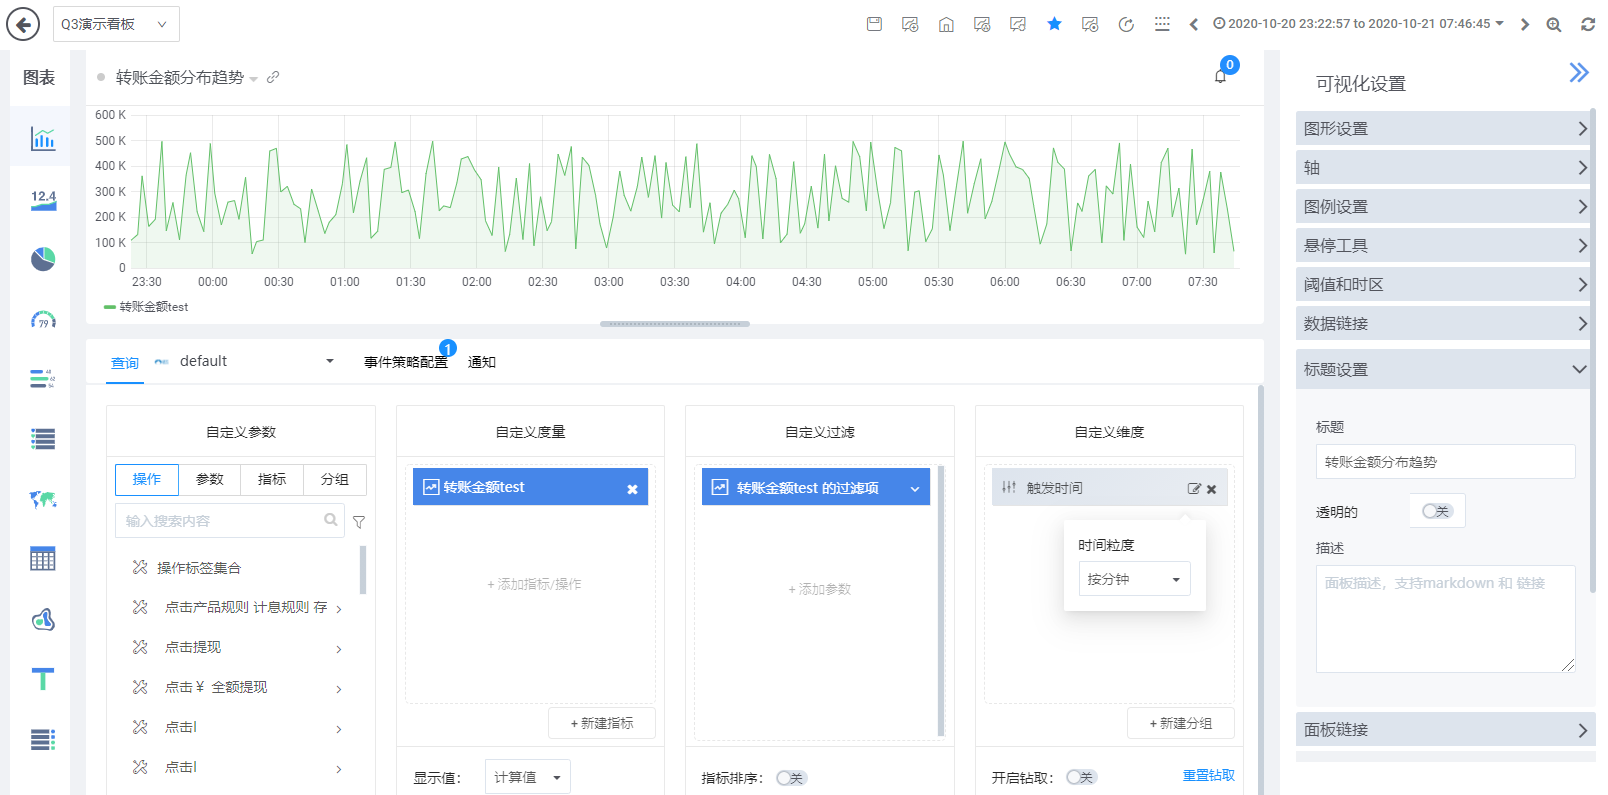
Task: Click the 描述 description text area
Action: [x=1445, y=619]
